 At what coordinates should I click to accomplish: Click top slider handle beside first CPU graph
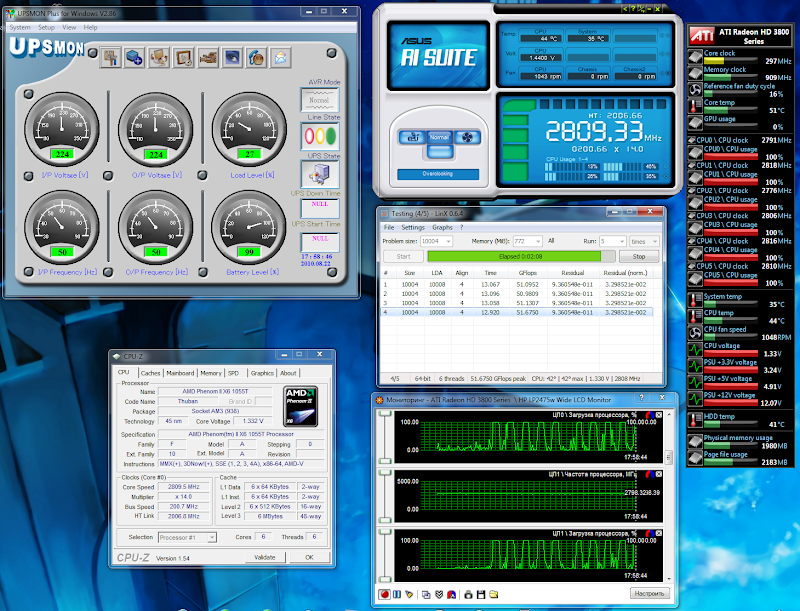(x=385, y=414)
